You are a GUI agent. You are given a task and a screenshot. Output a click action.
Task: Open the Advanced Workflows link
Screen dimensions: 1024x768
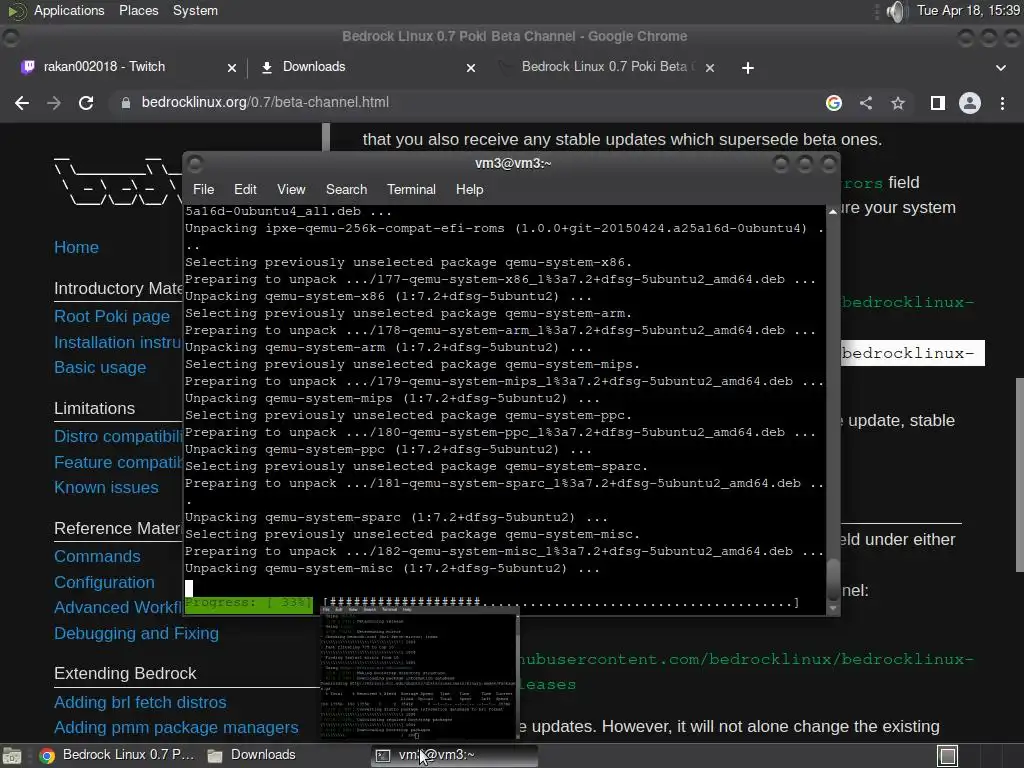[118, 607]
